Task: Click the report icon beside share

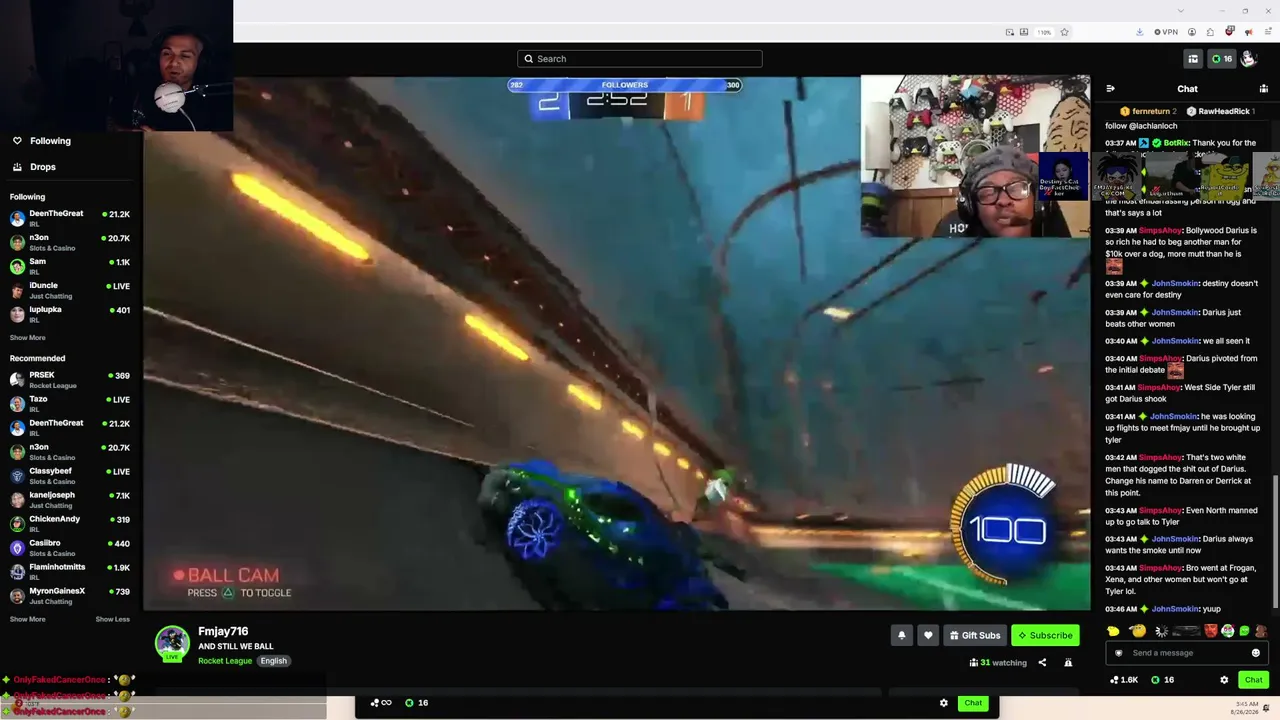Action: [x=1068, y=662]
